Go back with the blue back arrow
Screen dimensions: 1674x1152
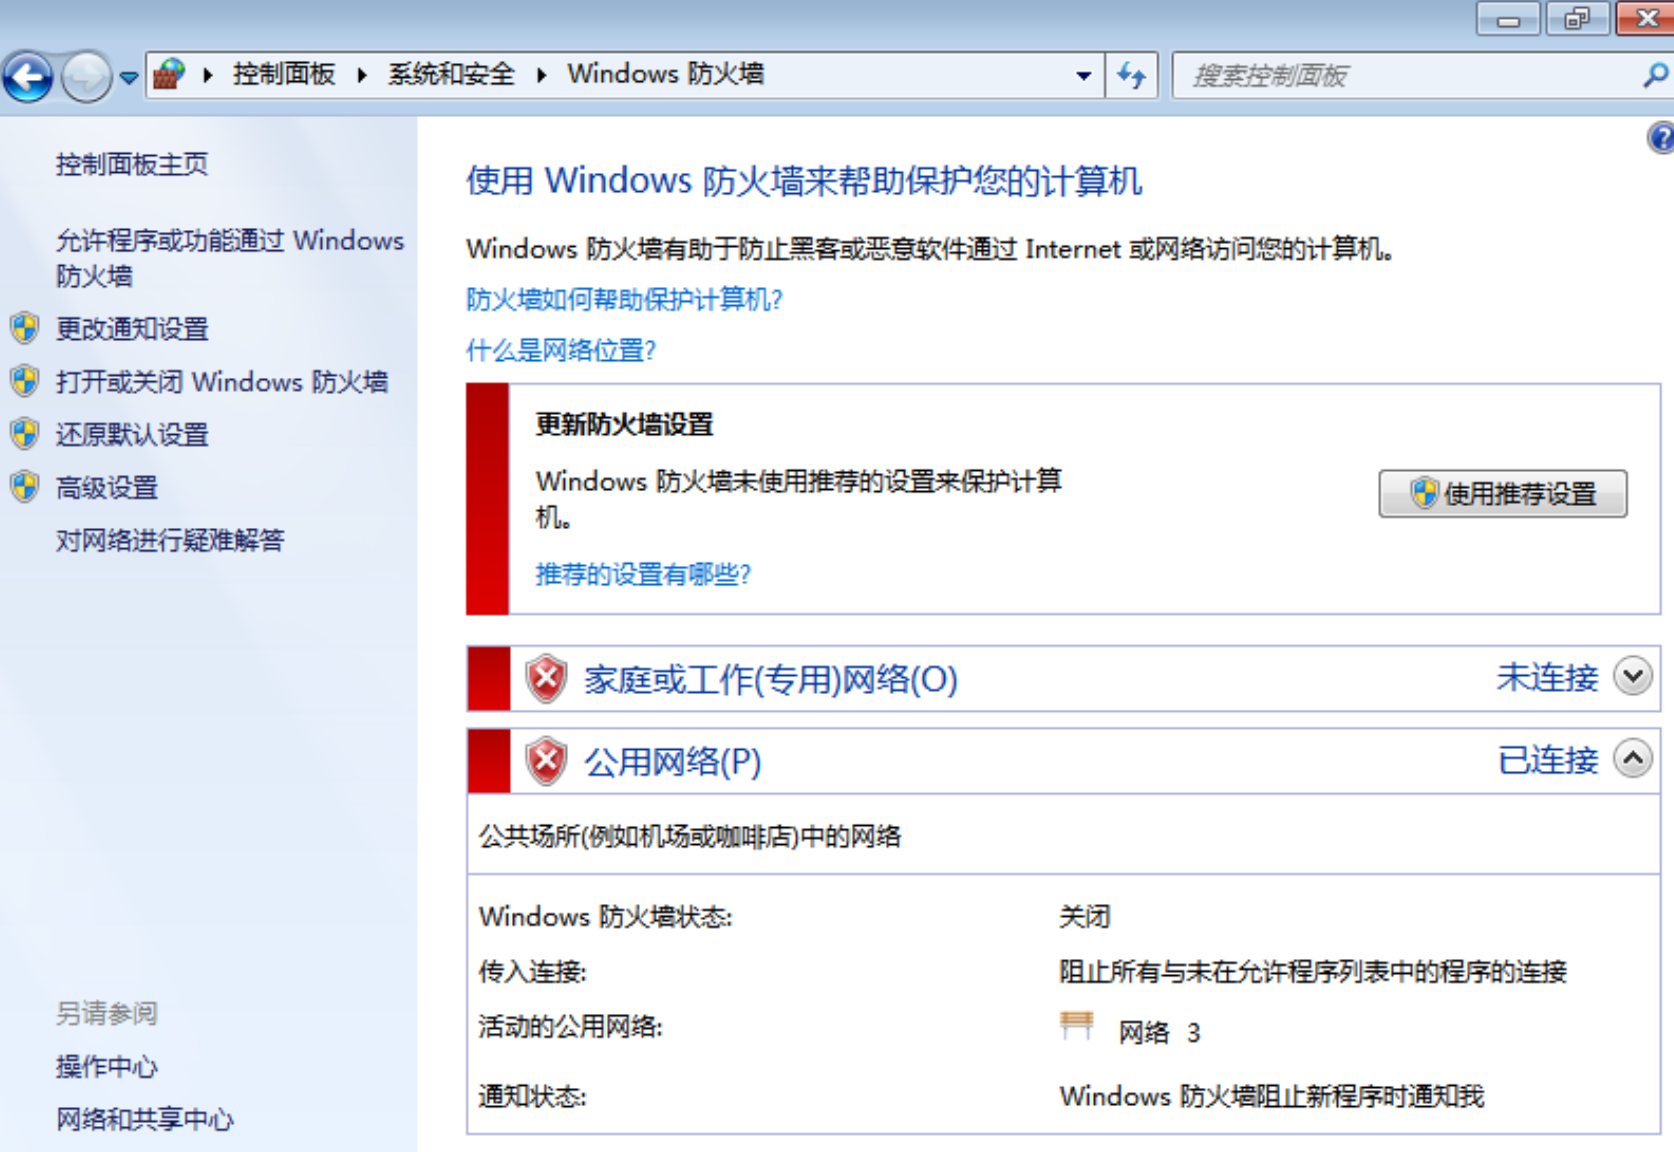pos(27,76)
